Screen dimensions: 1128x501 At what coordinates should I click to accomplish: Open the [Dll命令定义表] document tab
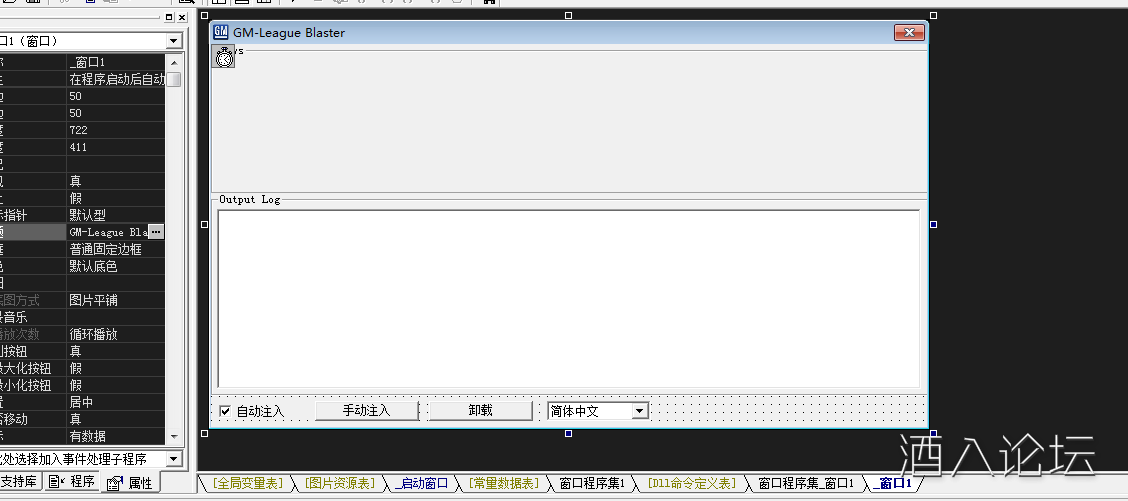click(x=691, y=484)
